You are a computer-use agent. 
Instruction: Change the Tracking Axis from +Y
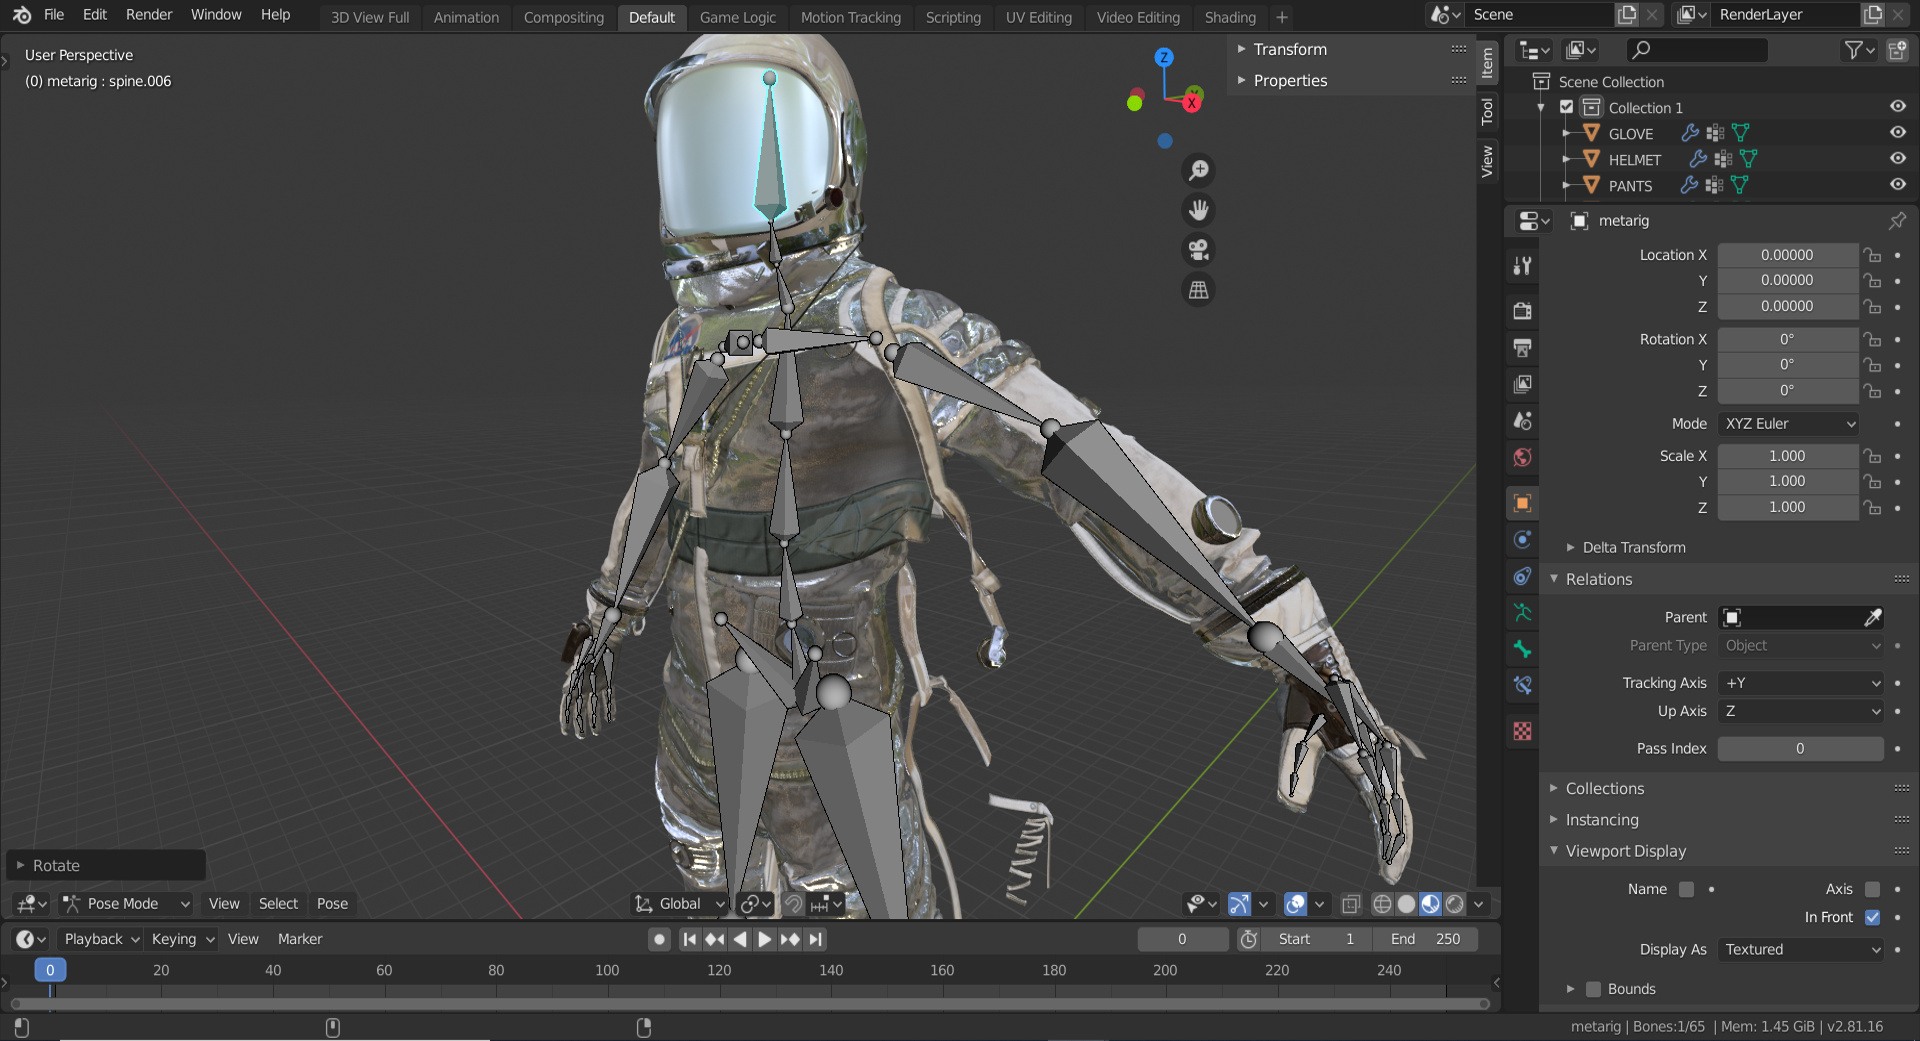(1800, 683)
